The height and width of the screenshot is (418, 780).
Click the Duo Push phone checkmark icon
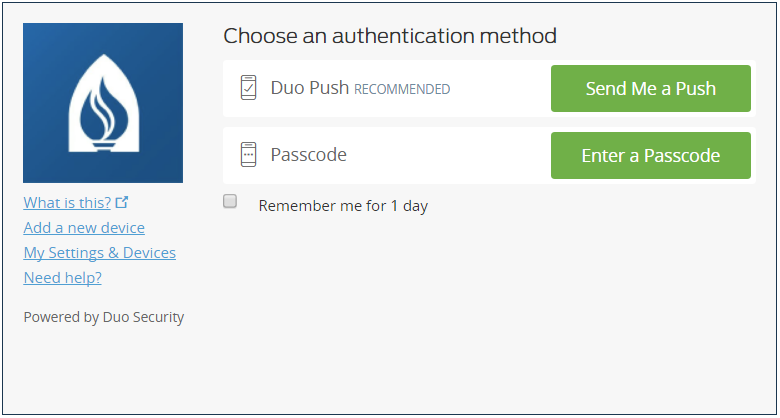pyautogui.click(x=248, y=88)
